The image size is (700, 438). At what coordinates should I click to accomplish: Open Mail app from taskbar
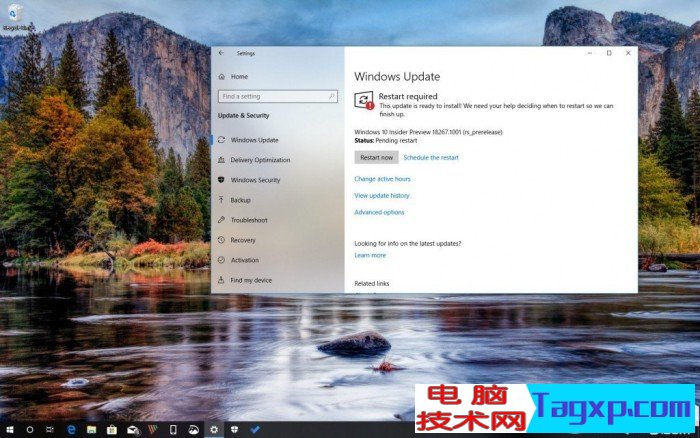133,430
